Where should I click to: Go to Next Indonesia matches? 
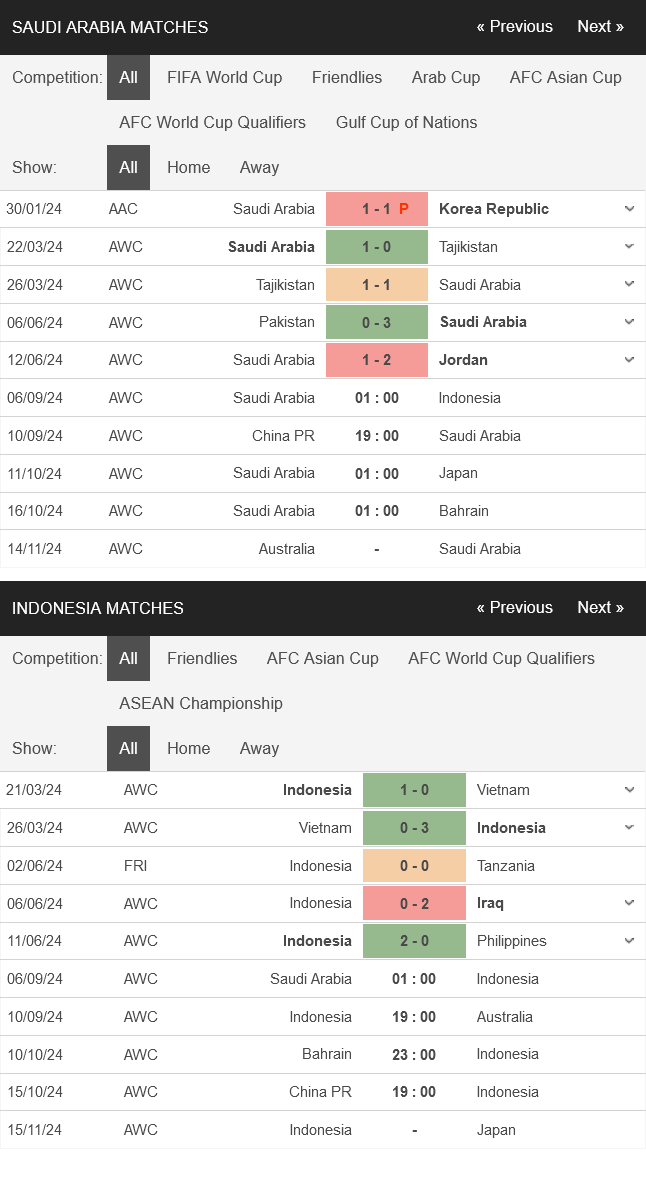click(x=600, y=608)
